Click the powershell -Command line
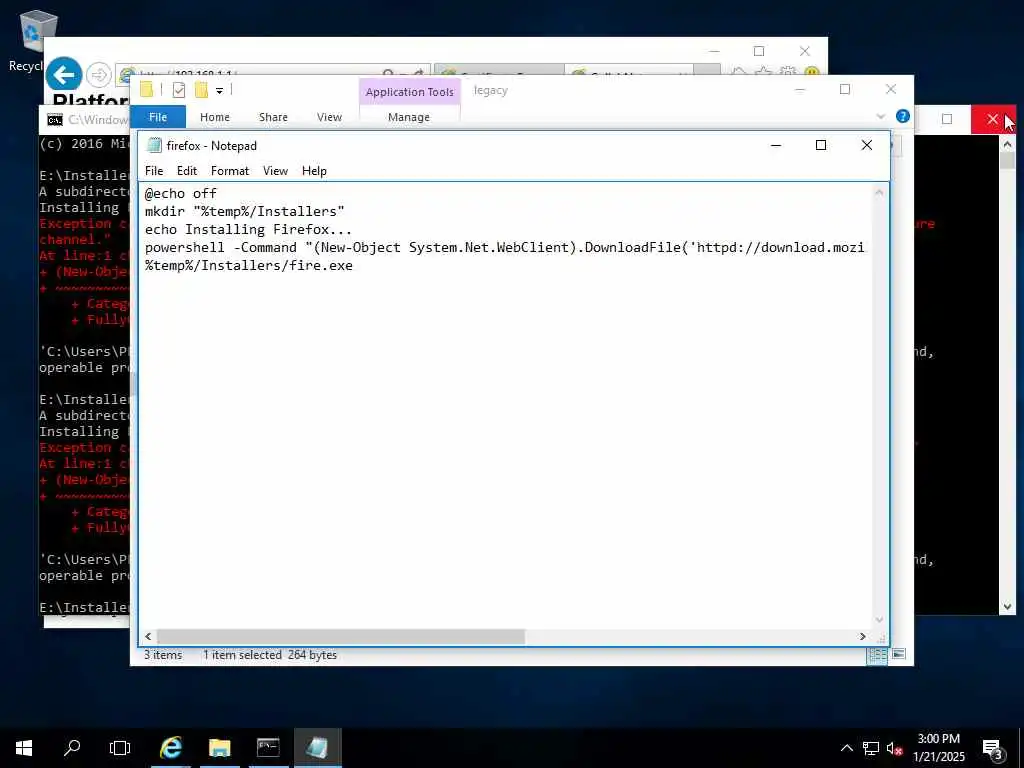Viewport: 1024px width, 768px height. pos(504,247)
